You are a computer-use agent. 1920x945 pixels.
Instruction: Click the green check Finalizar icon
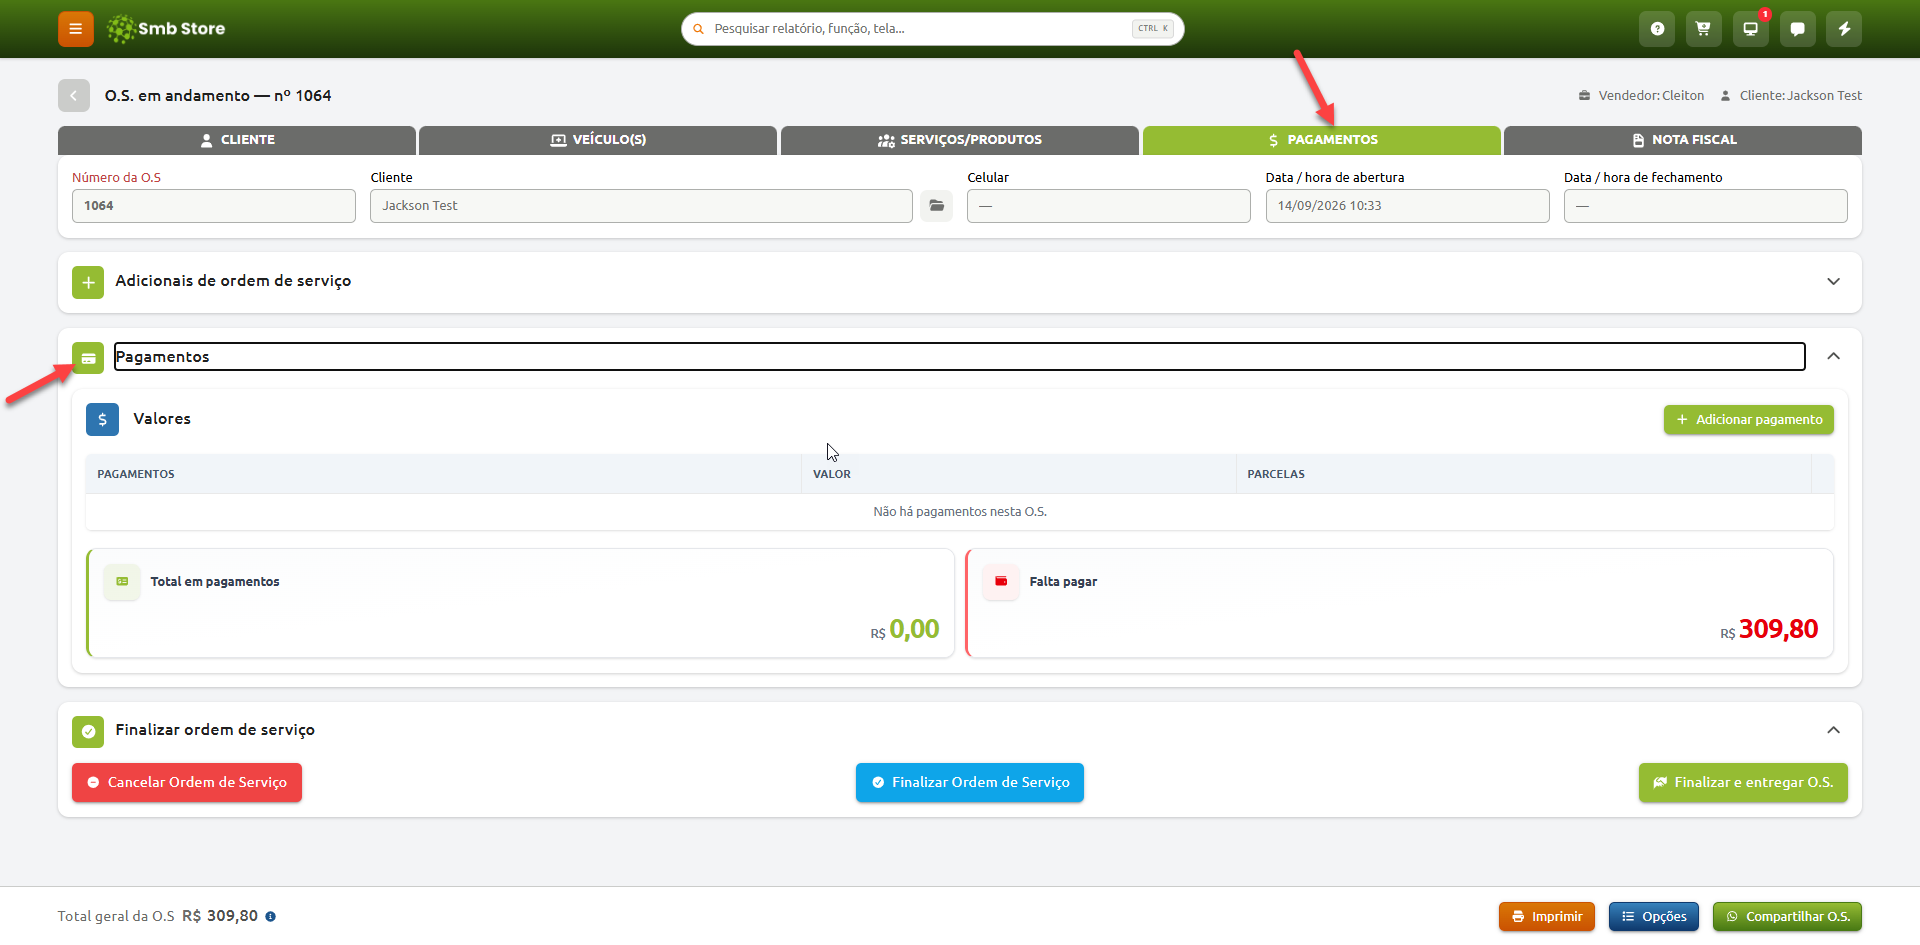tap(88, 732)
